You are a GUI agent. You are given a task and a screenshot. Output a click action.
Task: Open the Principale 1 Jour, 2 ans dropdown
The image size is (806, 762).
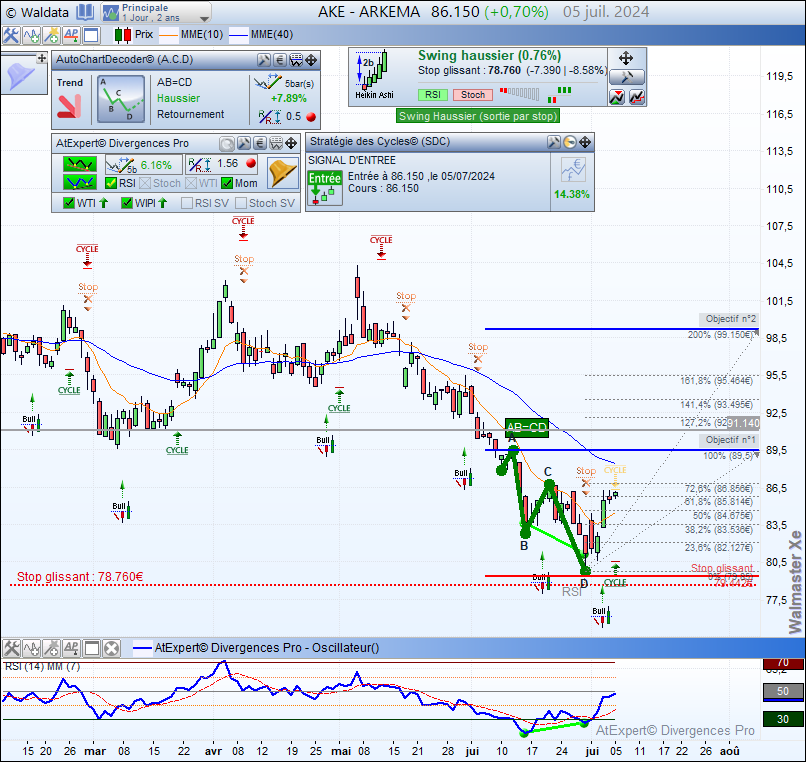pyautogui.click(x=156, y=12)
